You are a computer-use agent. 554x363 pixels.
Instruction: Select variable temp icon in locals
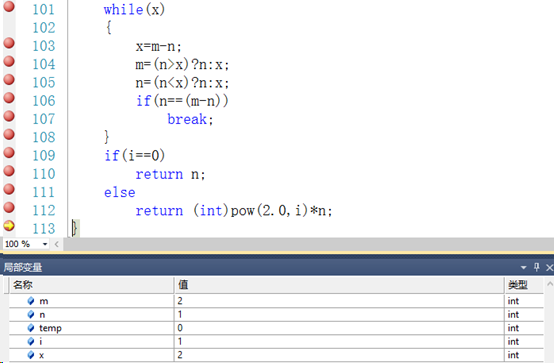click(31, 328)
